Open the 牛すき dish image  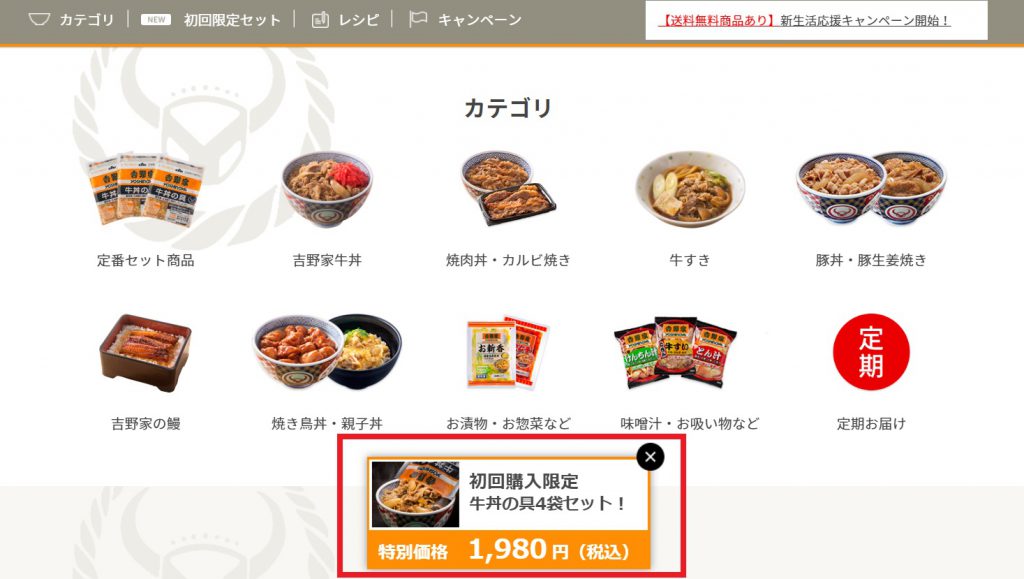click(690, 189)
